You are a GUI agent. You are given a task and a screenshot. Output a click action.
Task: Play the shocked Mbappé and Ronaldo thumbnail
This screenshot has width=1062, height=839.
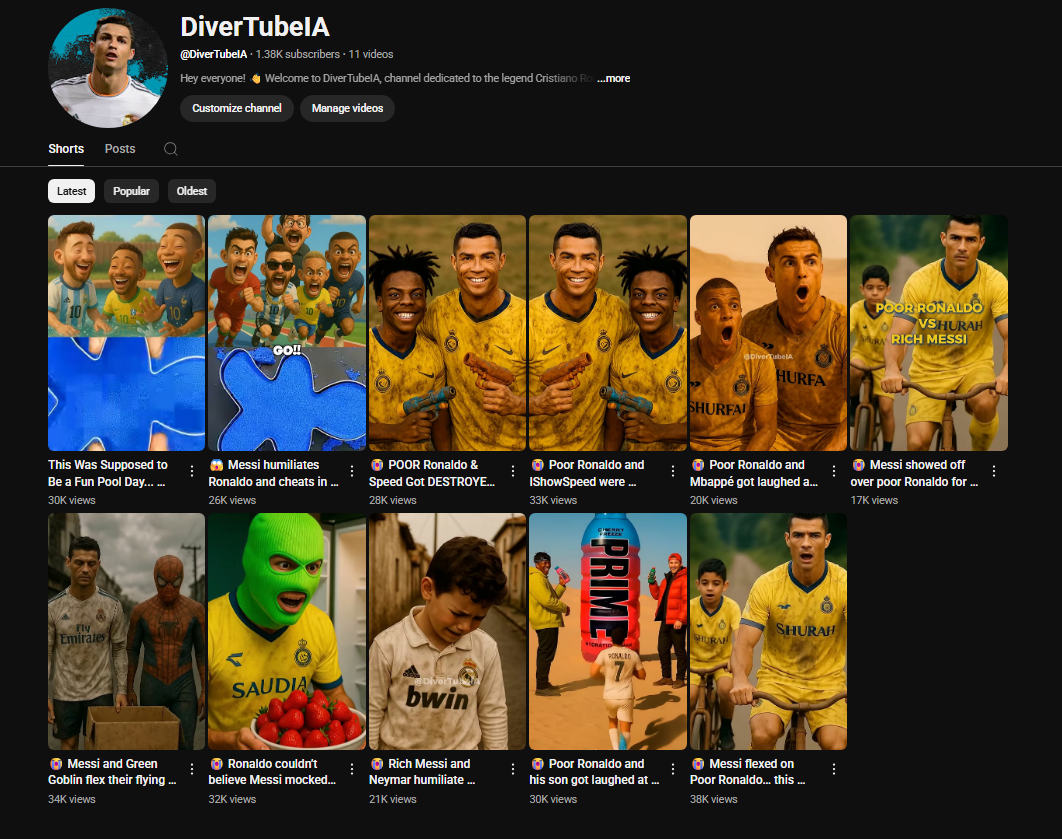pos(769,333)
